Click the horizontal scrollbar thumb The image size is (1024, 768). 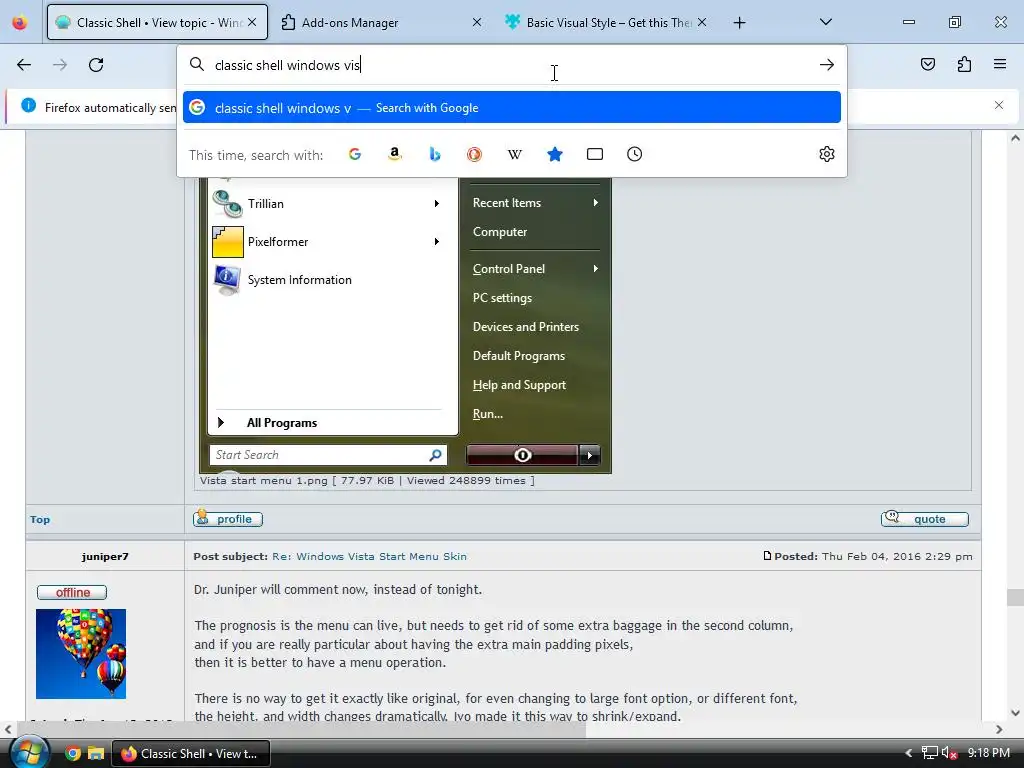tap(302, 729)
